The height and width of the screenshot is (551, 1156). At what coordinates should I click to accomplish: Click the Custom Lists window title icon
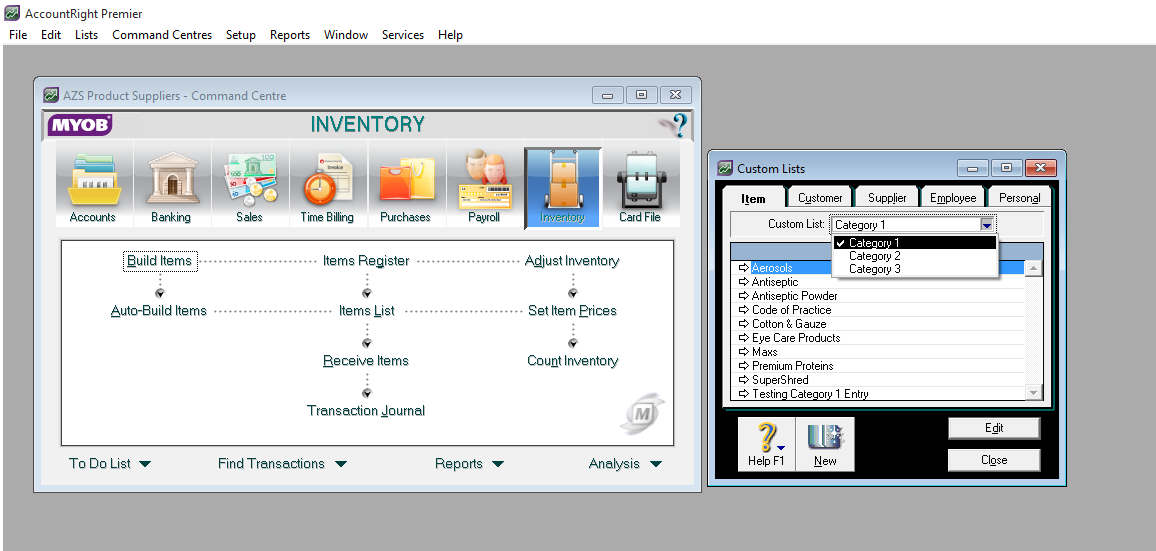(725, 168)
